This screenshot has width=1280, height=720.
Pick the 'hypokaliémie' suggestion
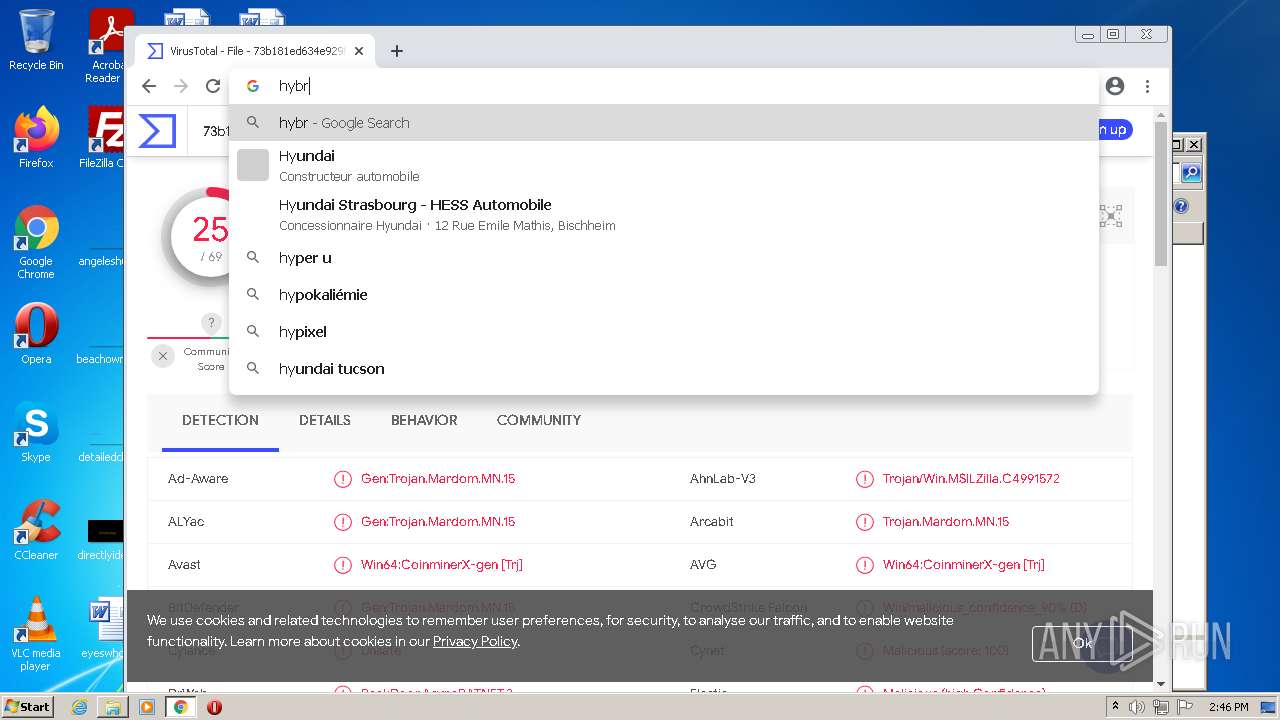(664, 295)
